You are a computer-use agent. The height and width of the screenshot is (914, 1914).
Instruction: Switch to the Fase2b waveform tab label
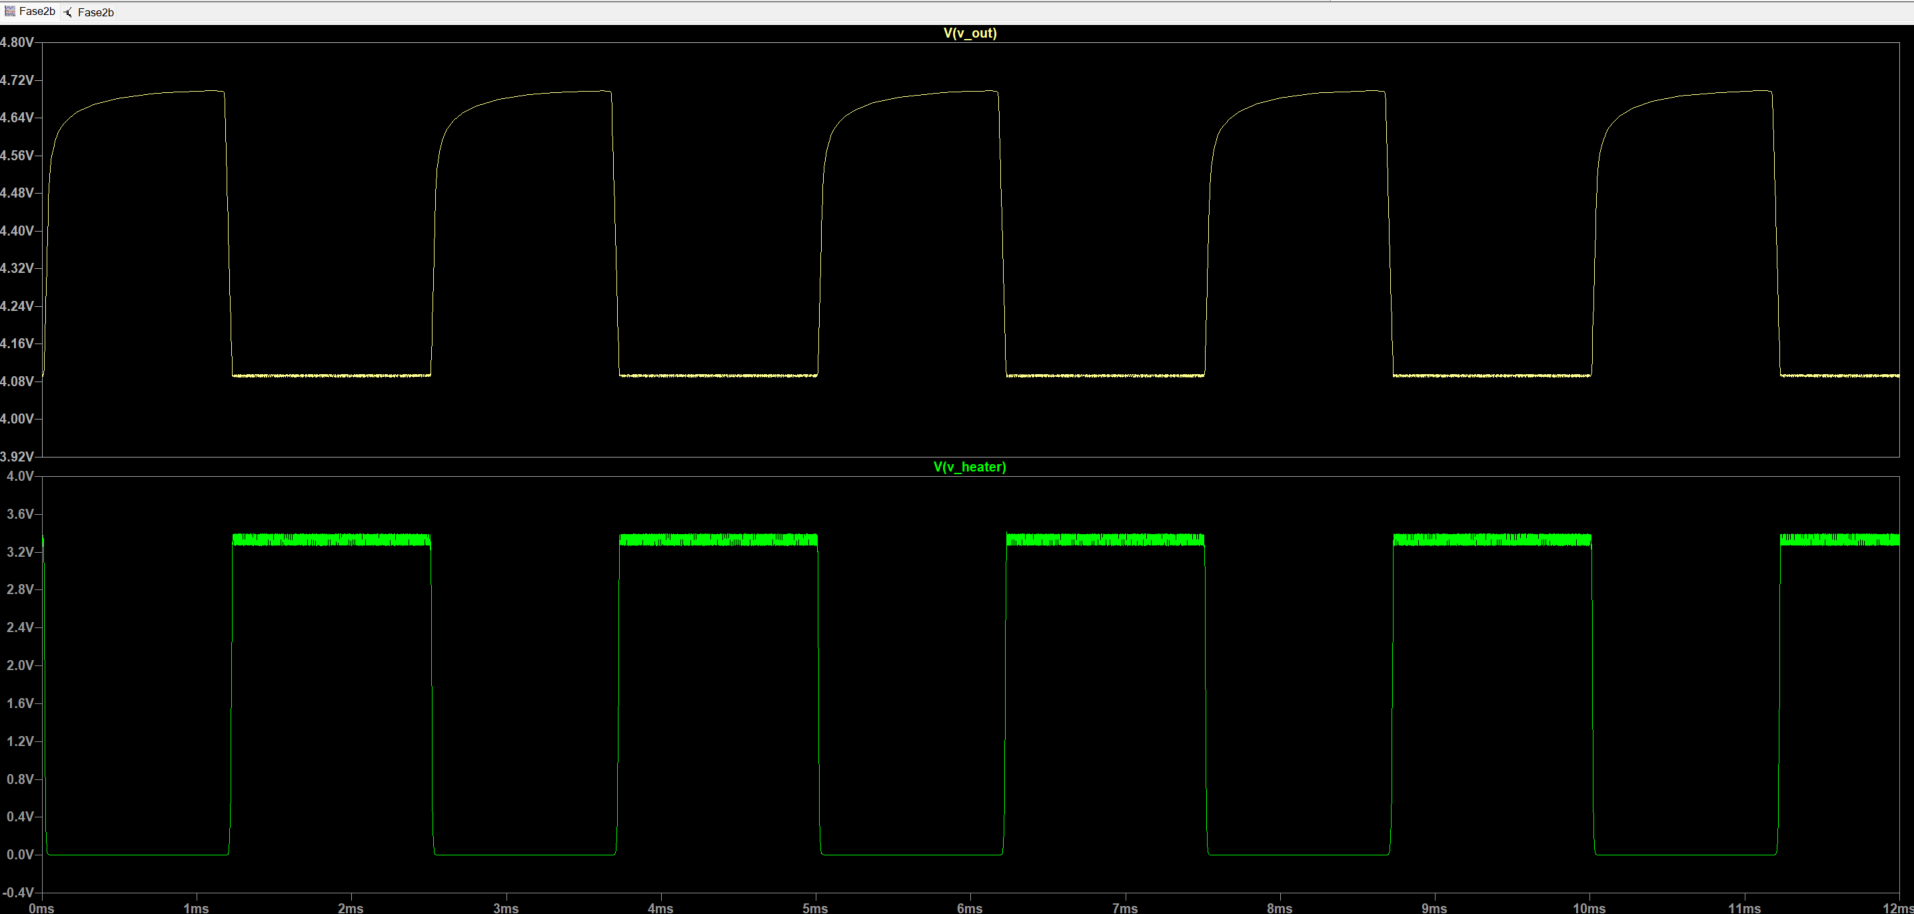pos(37,11)
